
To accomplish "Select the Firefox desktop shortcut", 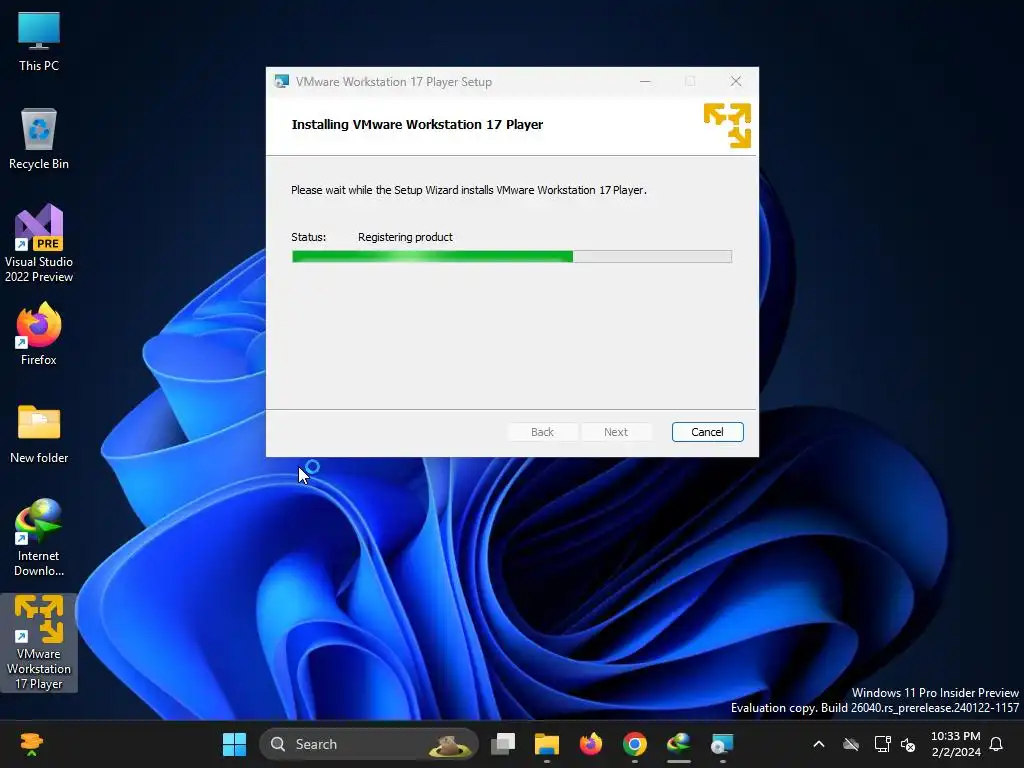I will coord(39,334).
